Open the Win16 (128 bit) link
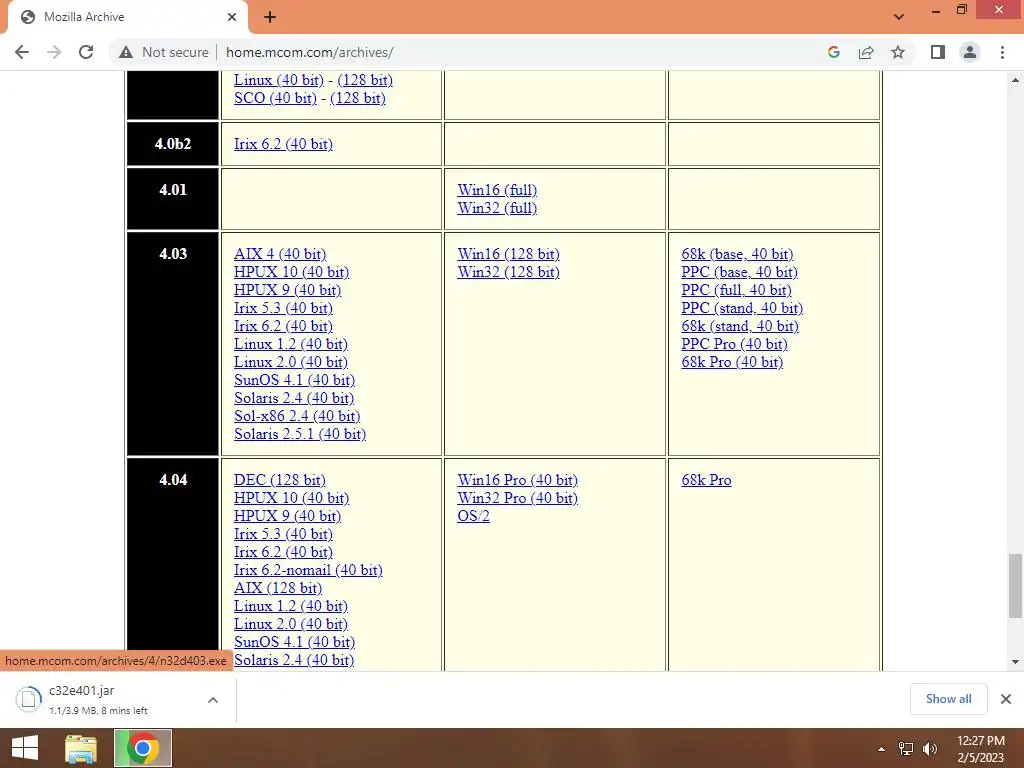The width and height of the screenshot is (1024, 768). click(x=508, y=253)
